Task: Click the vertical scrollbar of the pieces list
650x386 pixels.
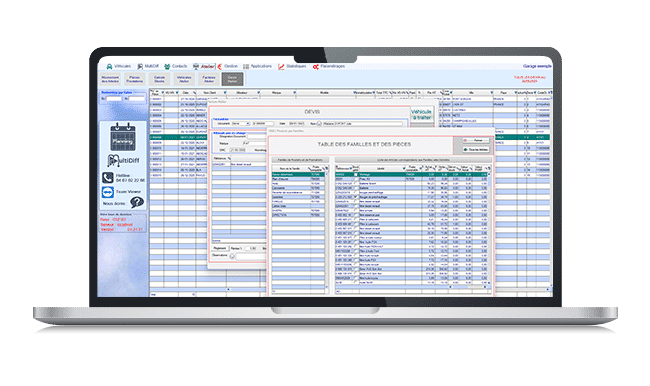Action: pyautogui.click(x=490, y=228)
